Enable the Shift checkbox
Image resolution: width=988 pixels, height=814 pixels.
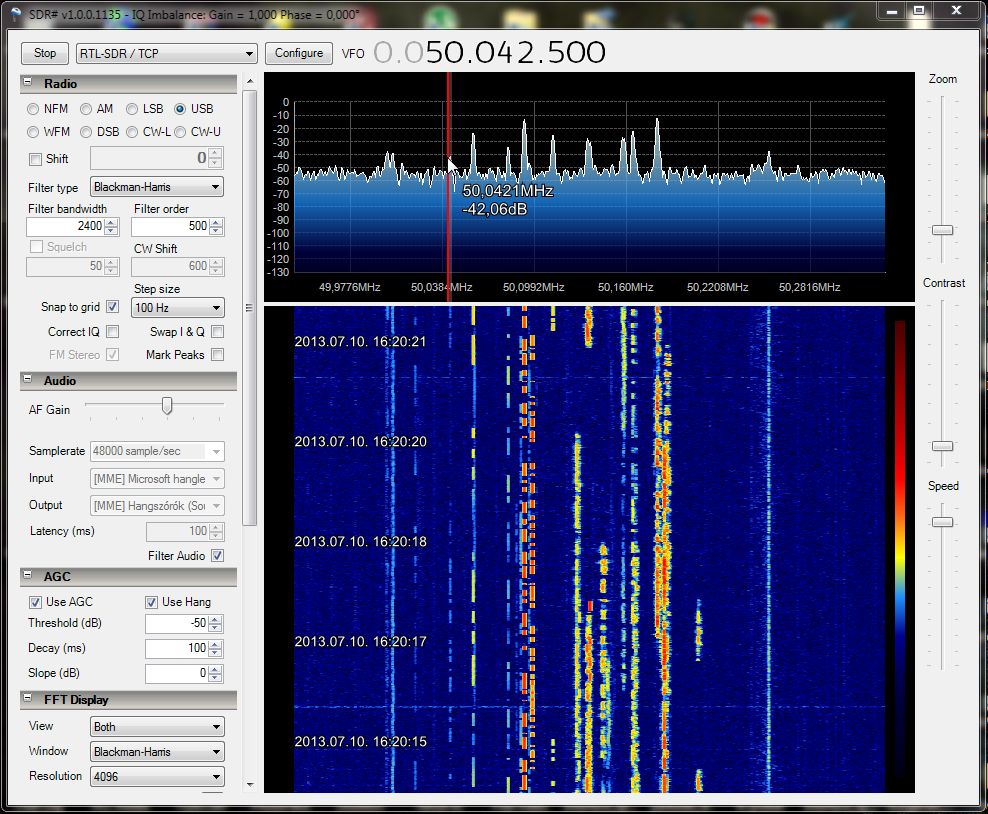pyautogui.click(x=35, y=159)
